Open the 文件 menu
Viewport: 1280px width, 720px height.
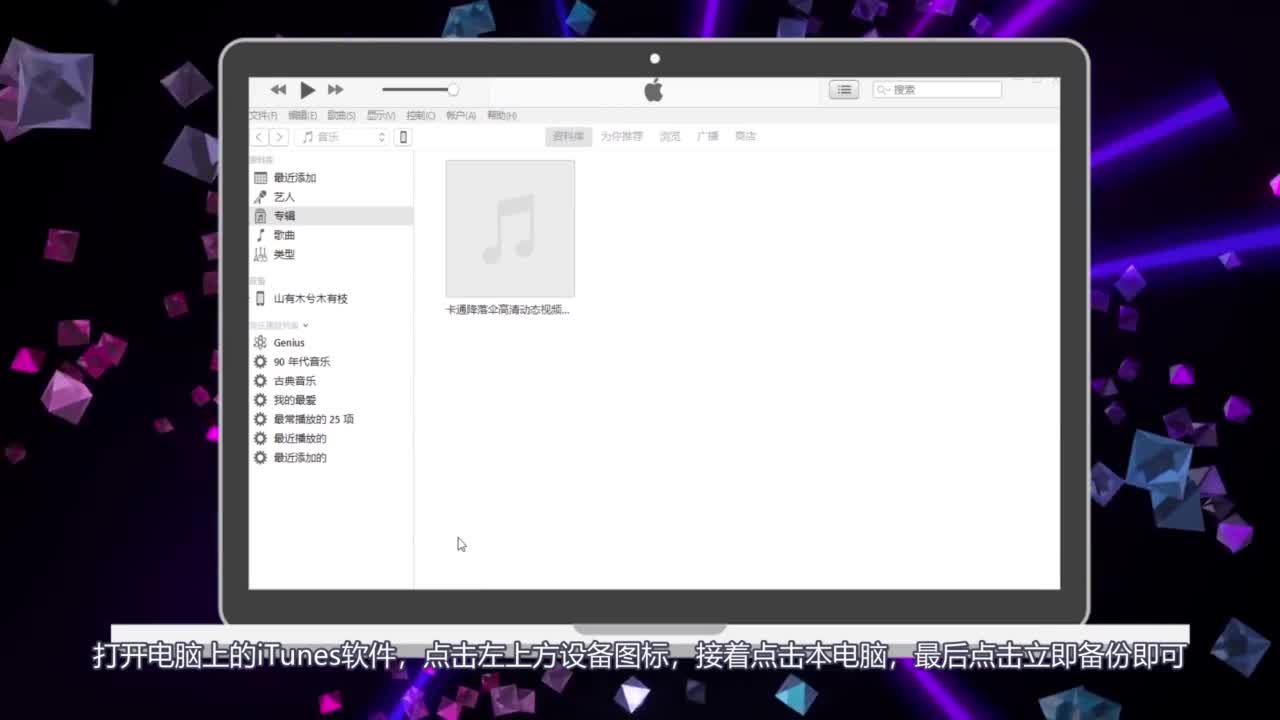pos(262,115)
